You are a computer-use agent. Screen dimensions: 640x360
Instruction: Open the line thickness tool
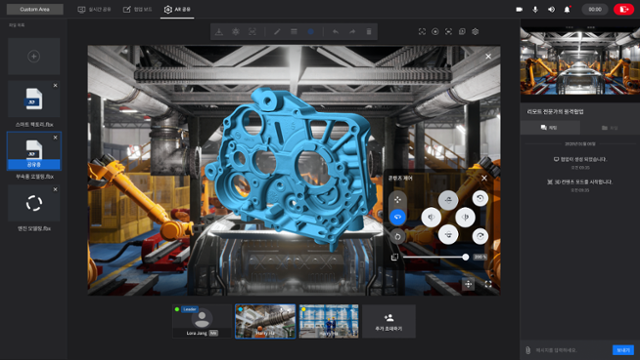point(294,31)
